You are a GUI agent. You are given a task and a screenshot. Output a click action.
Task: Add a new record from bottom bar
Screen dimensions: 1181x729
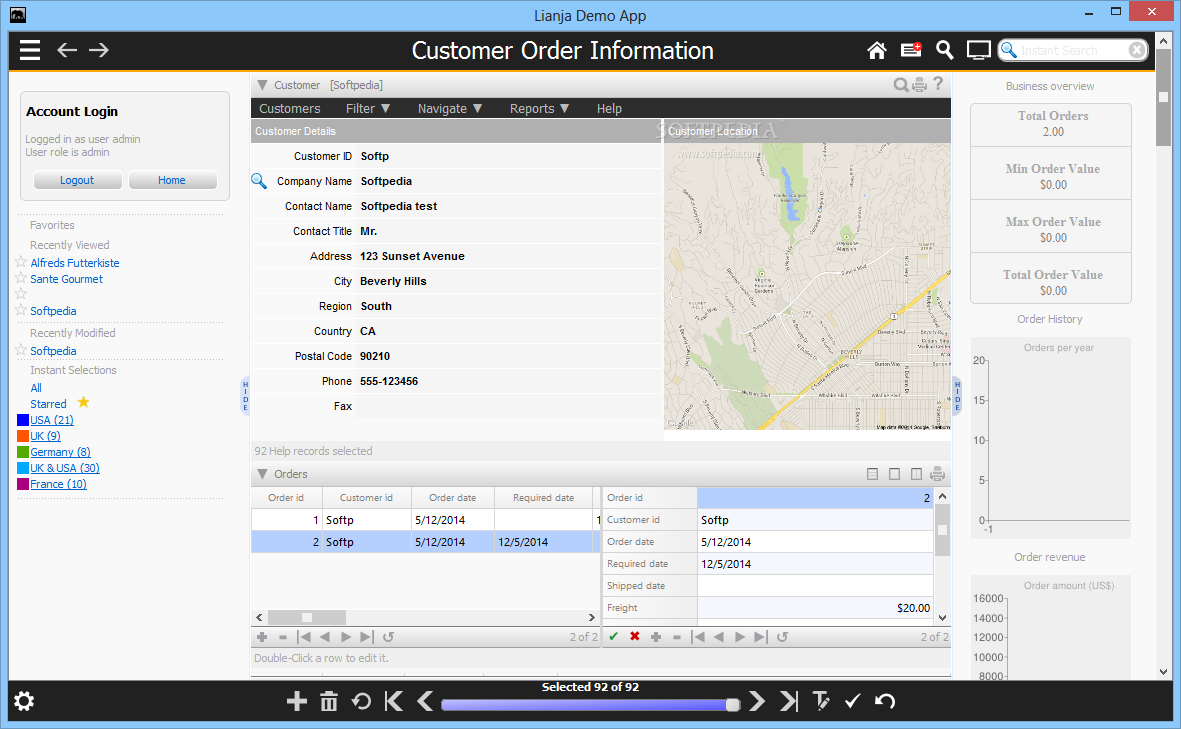coord(297,701)
